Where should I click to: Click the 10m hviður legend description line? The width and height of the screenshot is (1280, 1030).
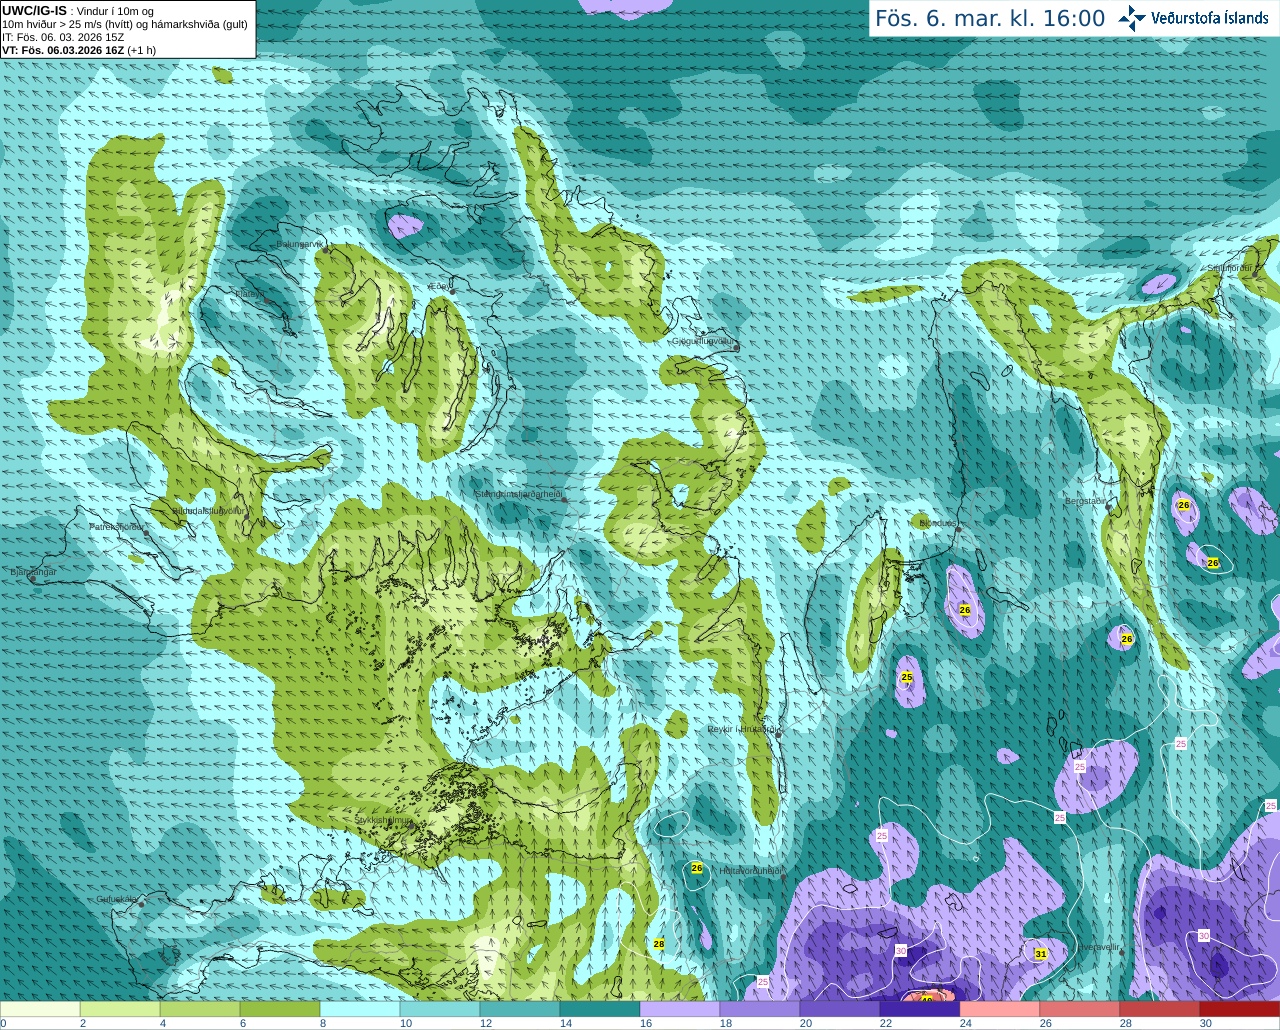click(x=125, y=24)
